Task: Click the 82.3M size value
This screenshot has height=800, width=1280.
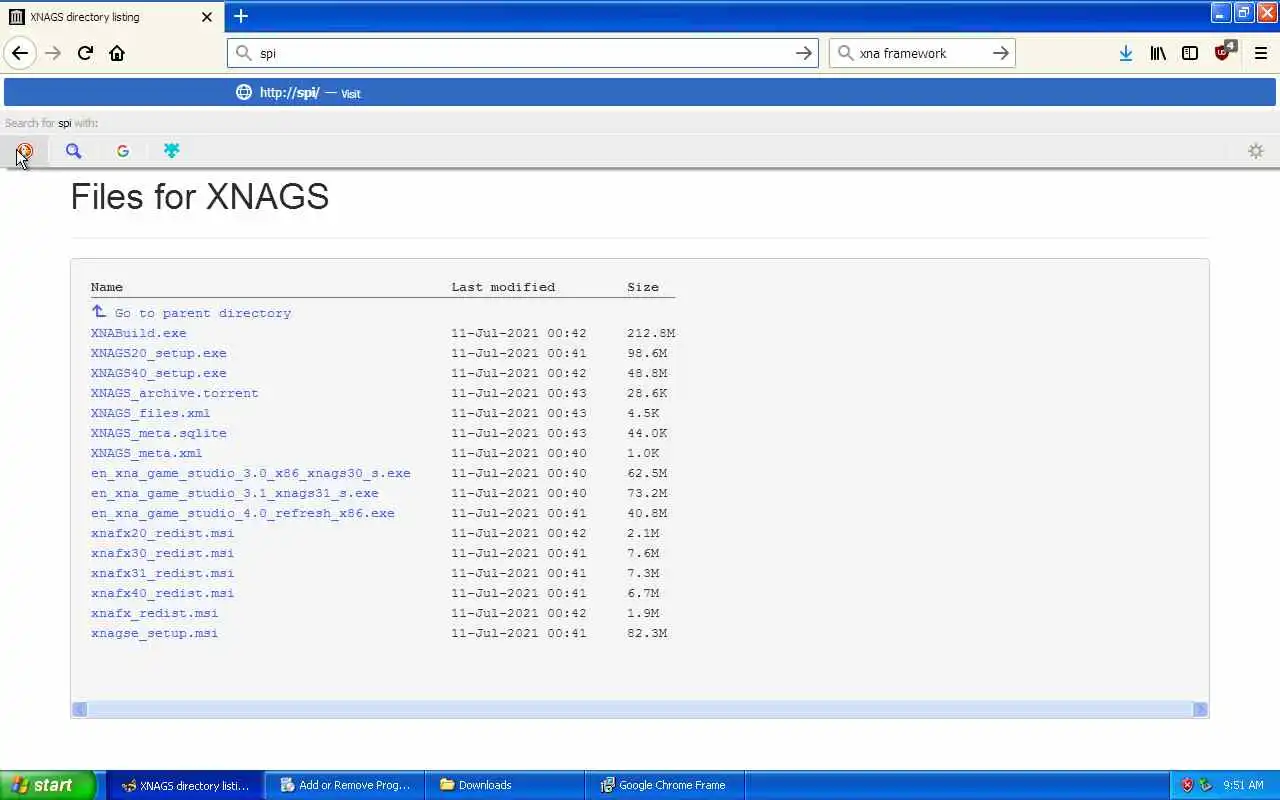Action: coord(647,633)
